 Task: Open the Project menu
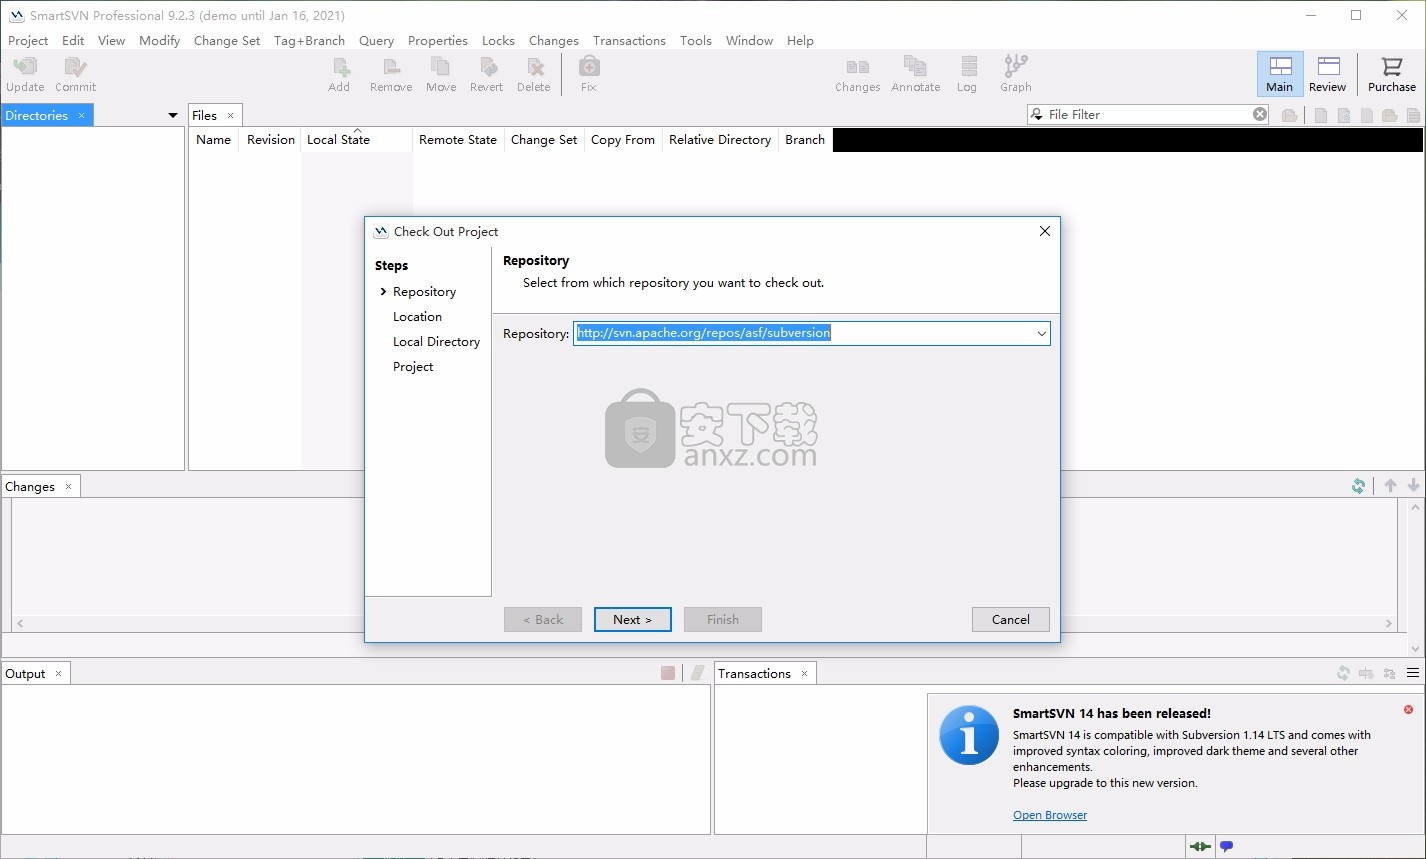28,41
